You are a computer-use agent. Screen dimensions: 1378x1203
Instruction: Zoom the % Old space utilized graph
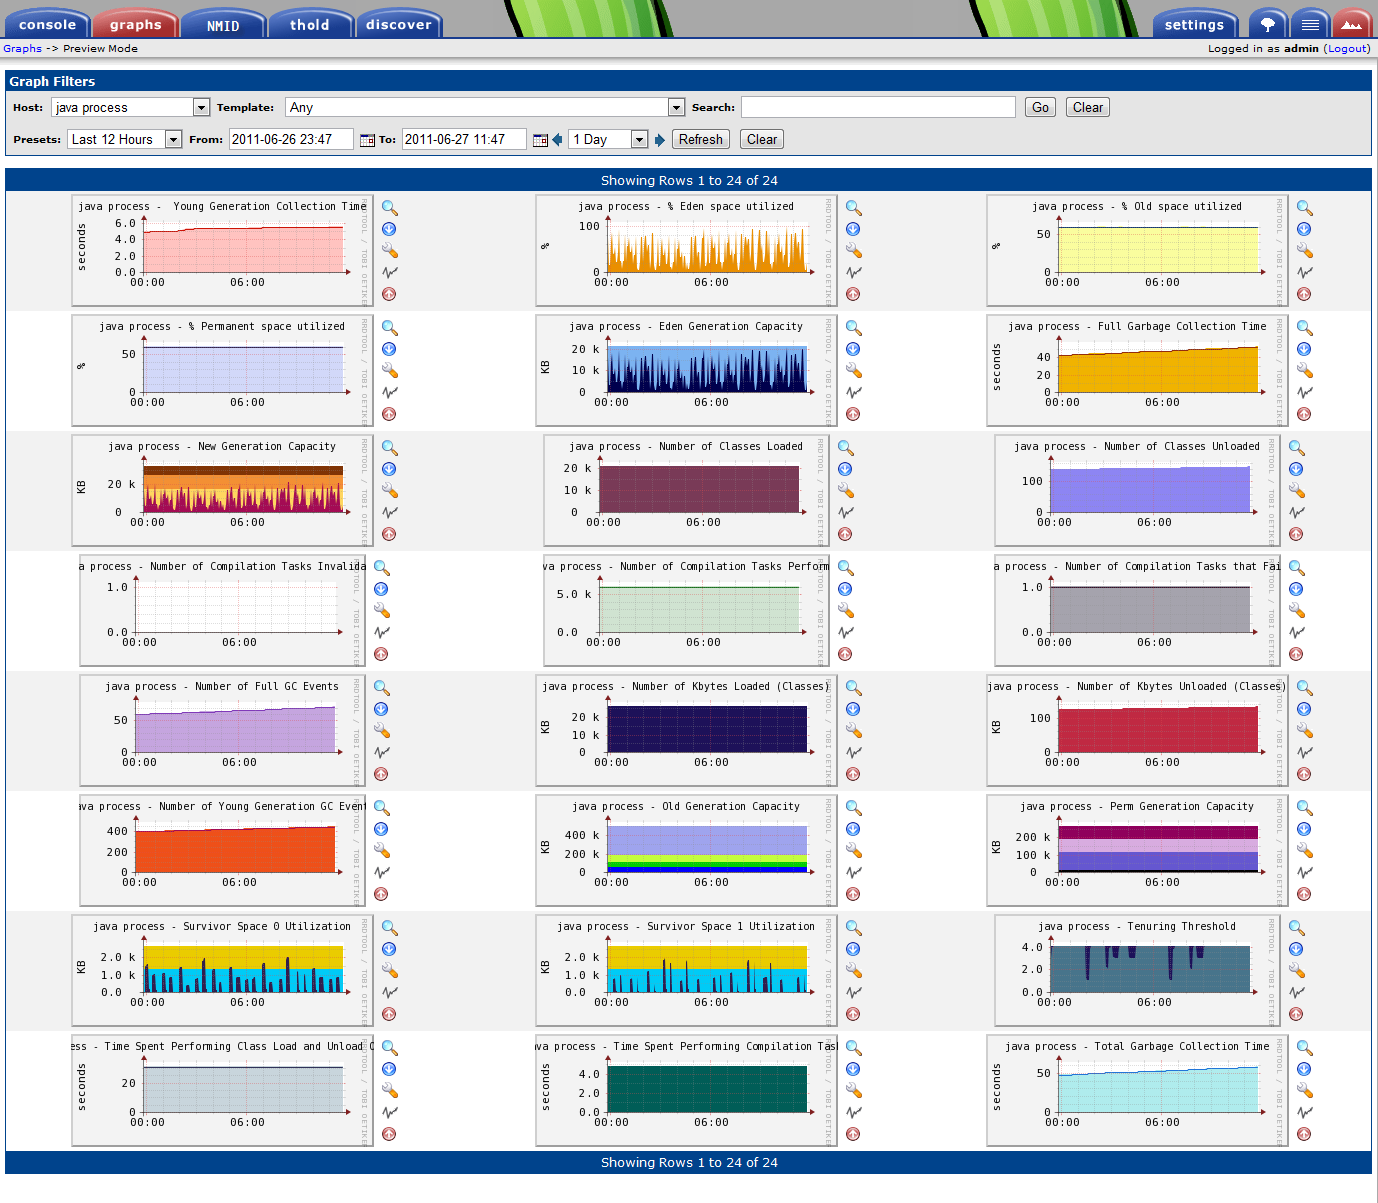pyautogui.click(x=1305, y=208)
